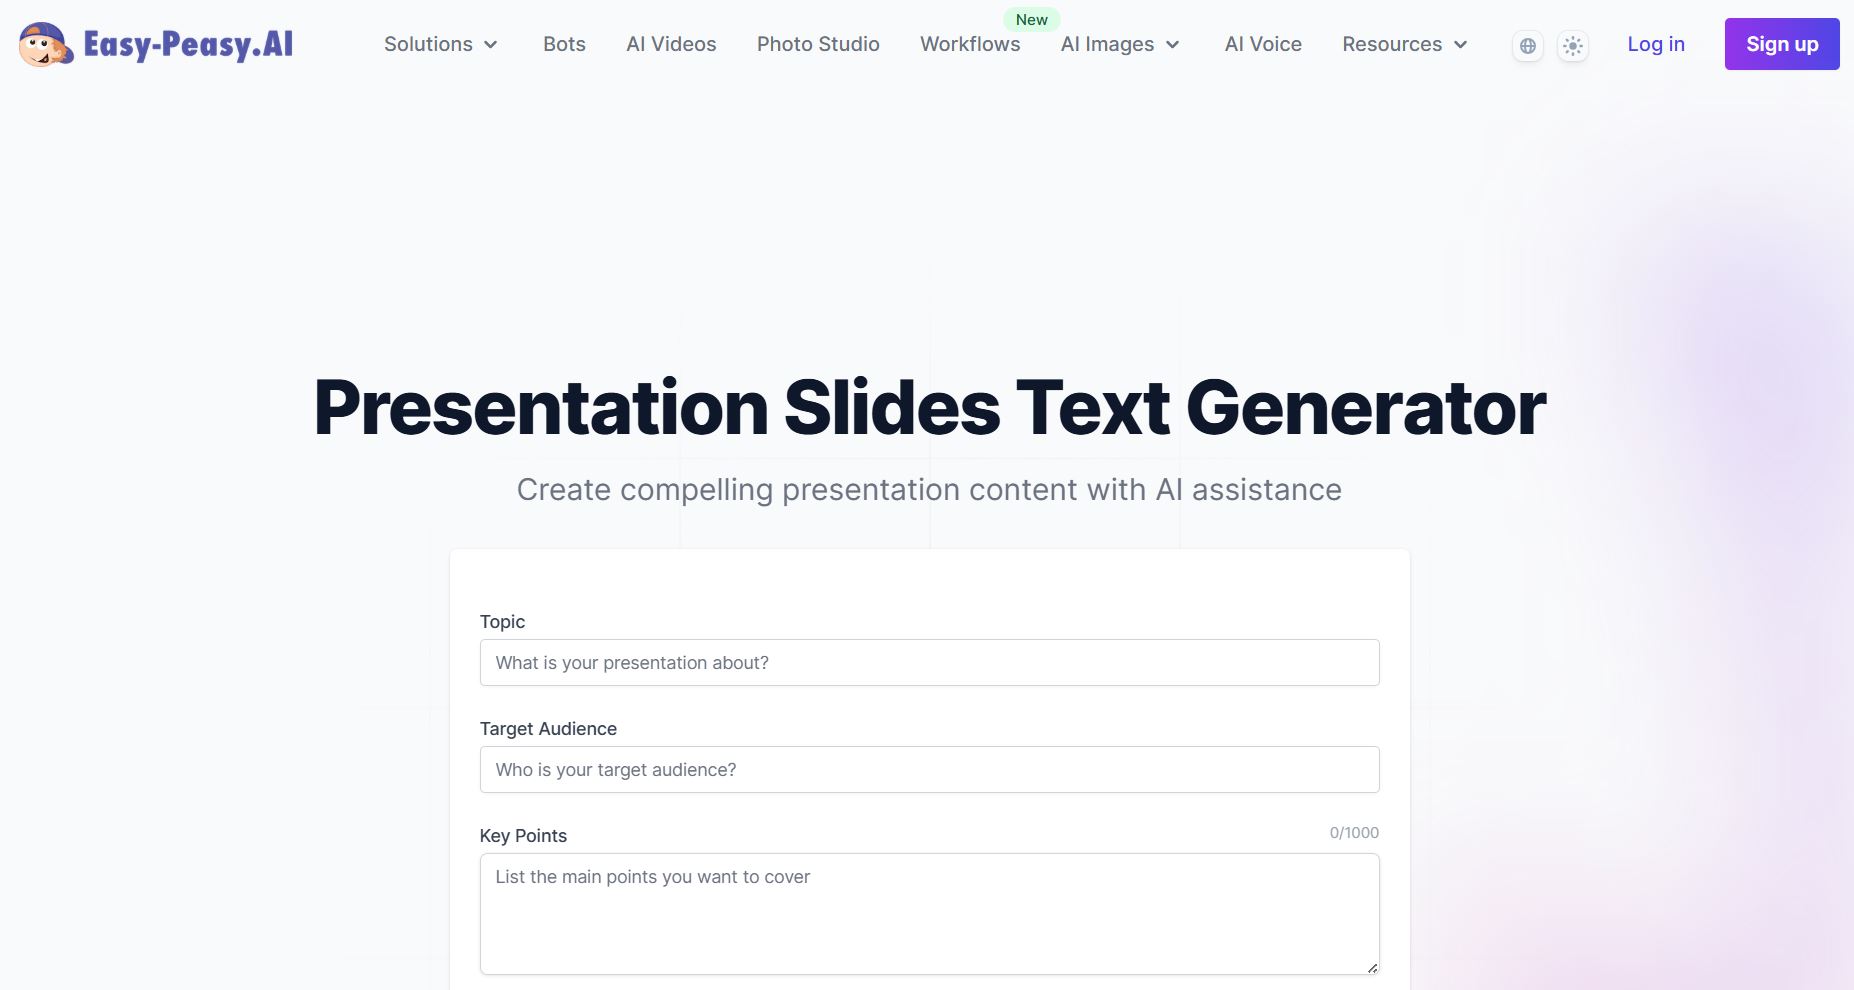Expand the AI Images dropdown menu
Screen dimensions: 1854x990
[x=1120, y=44]
